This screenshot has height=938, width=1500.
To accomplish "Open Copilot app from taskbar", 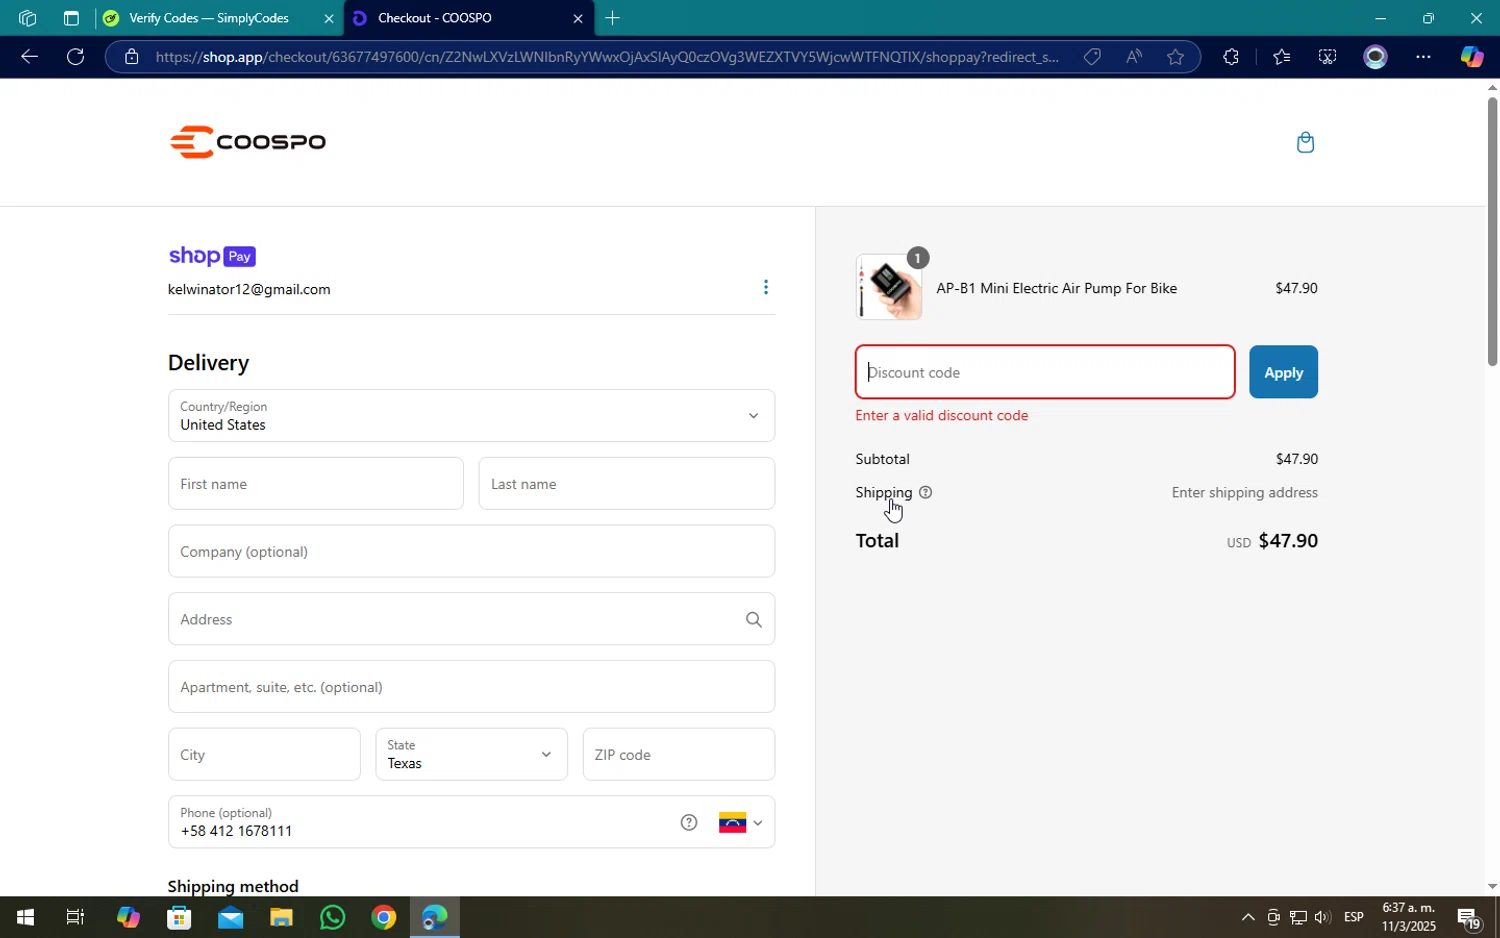I will (x=128, y=917).
